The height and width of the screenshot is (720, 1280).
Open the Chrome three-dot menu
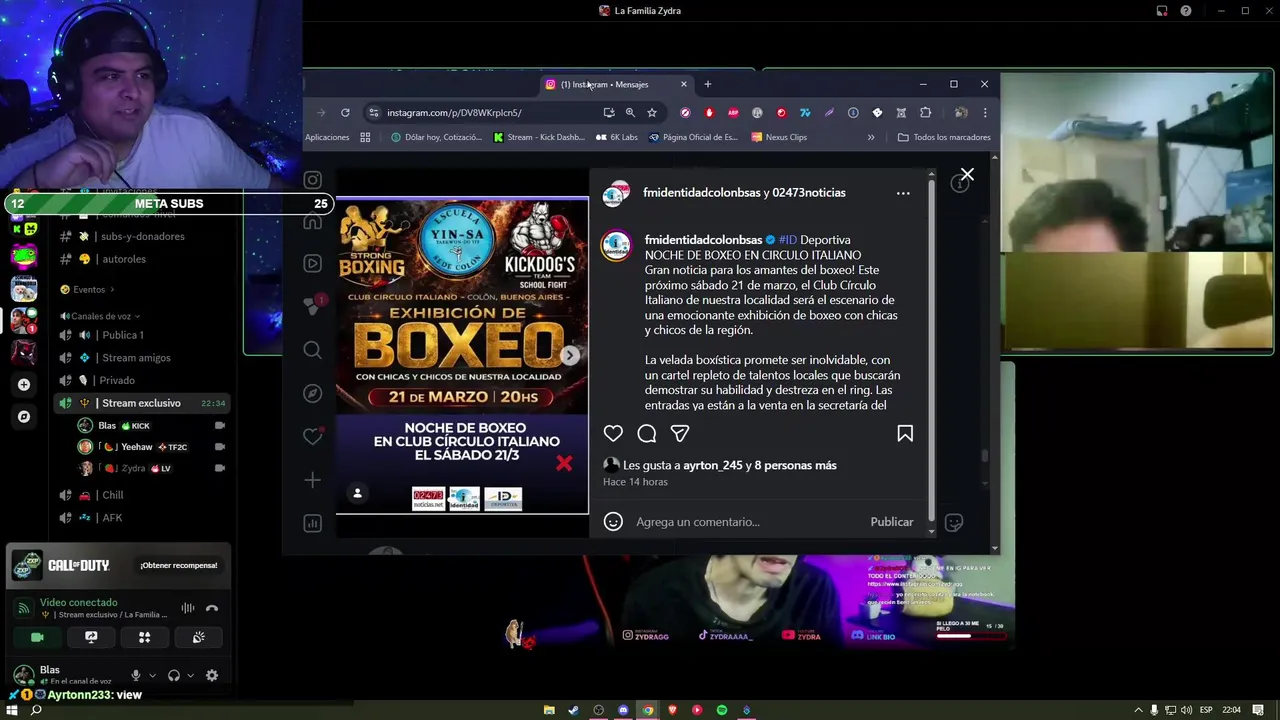click(x=985, y=113)
